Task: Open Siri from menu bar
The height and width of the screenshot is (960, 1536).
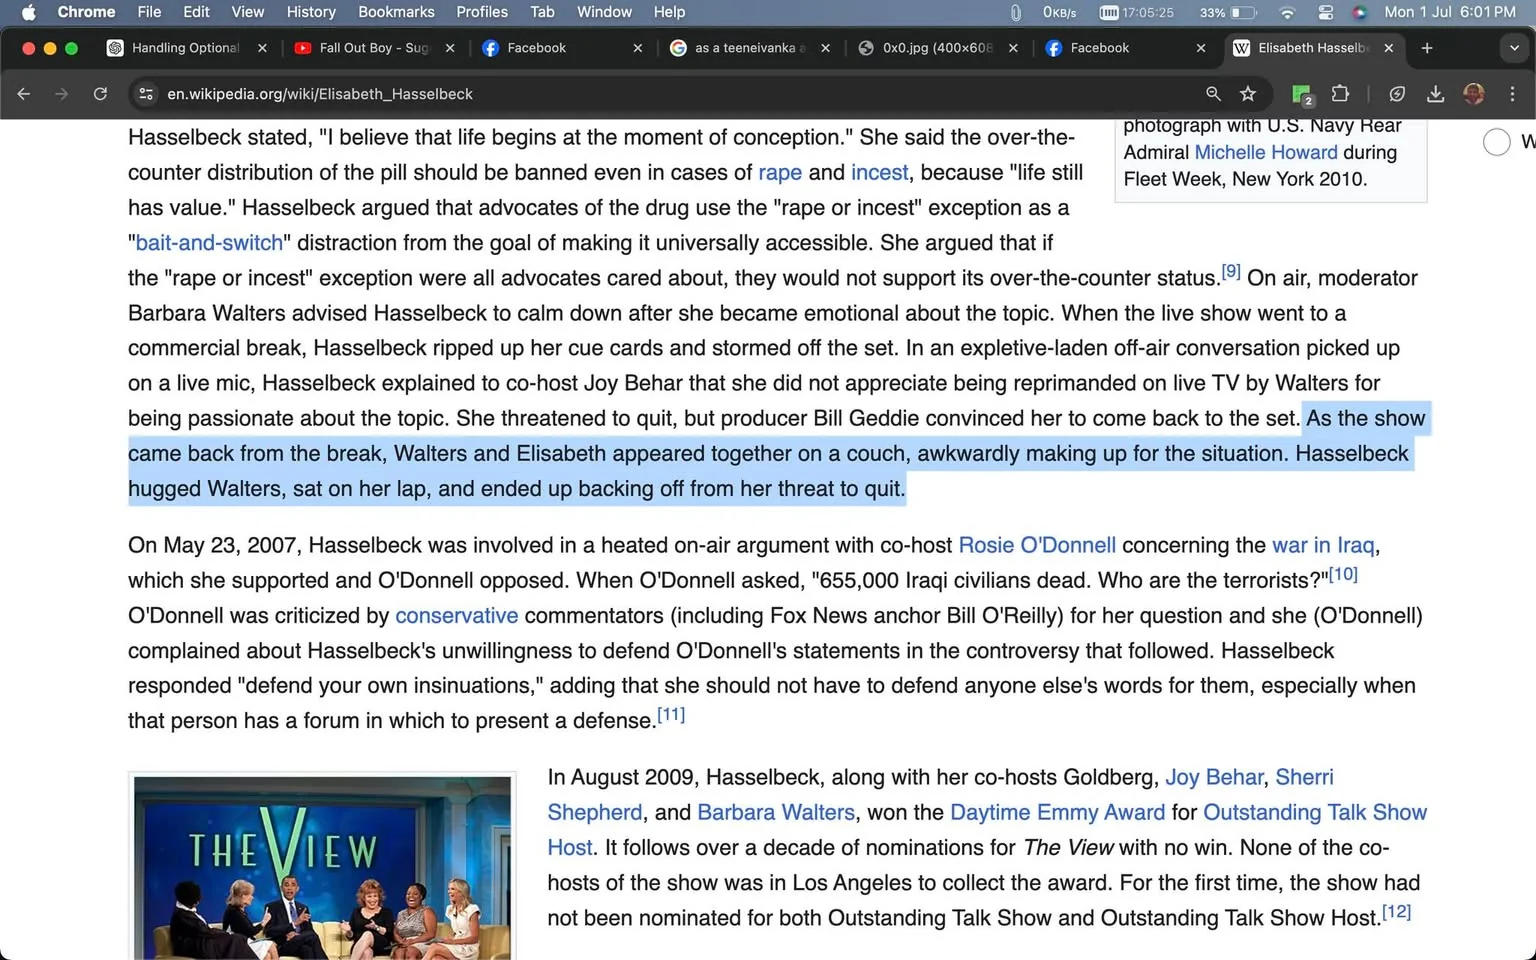Action: 1359,12
